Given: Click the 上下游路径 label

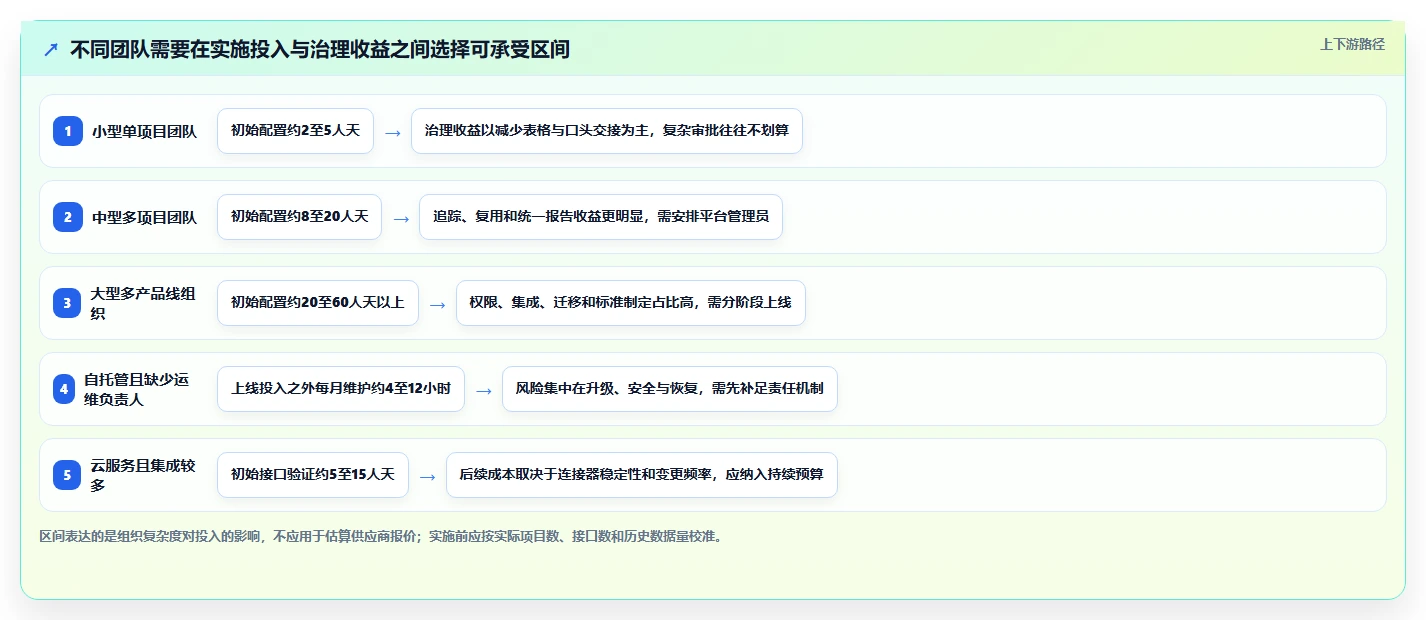Looking at the screenshot, I should tap(1352, 44).
